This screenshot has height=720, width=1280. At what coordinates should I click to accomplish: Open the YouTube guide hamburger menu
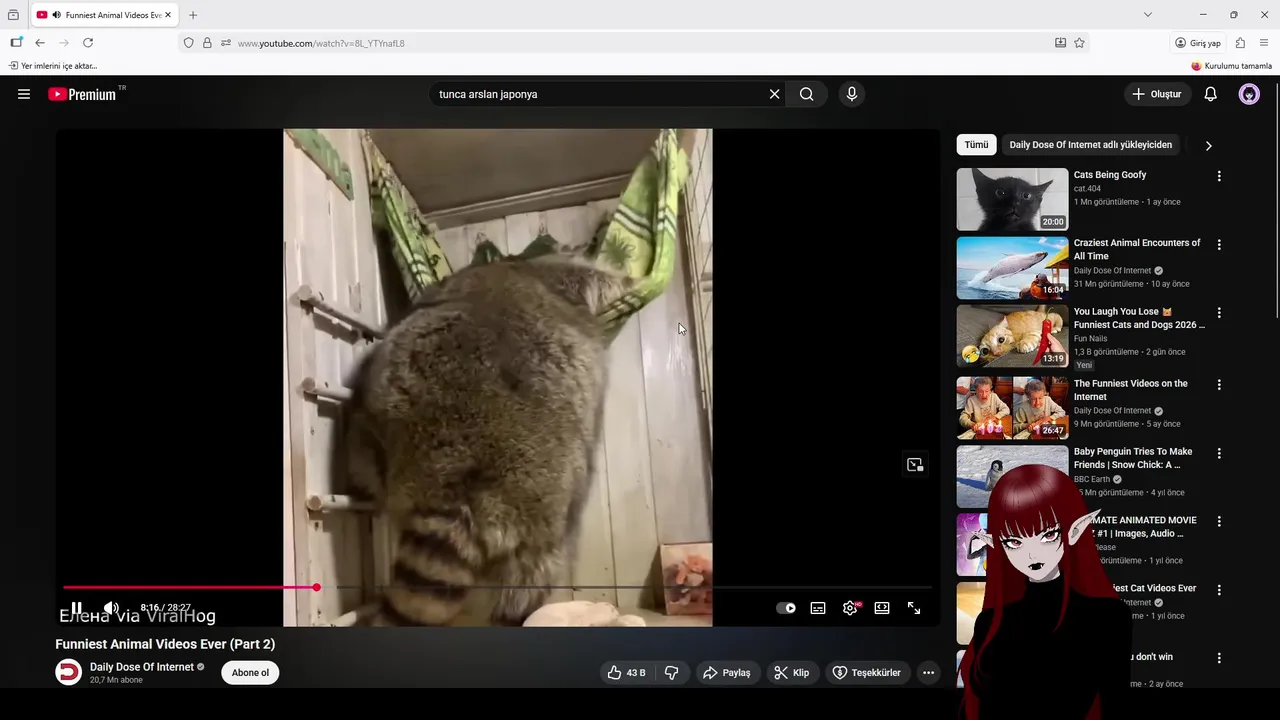pyautogui.click(x=24, y=94)
